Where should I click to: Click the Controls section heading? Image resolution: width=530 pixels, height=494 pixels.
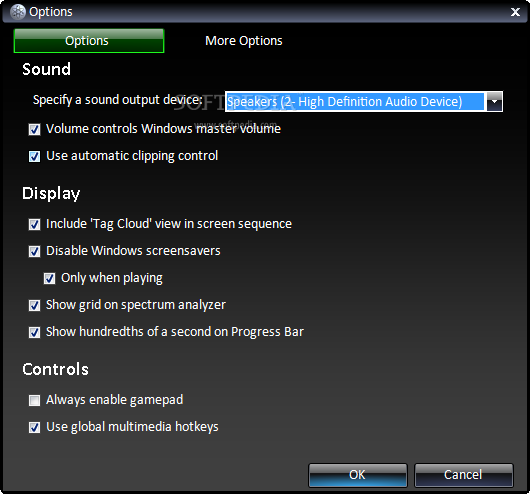55,369
